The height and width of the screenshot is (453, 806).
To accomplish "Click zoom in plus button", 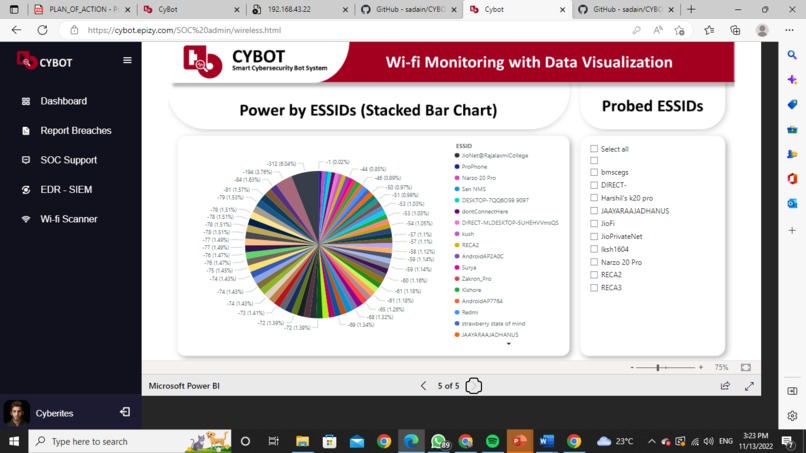I will tap(701, 367).
